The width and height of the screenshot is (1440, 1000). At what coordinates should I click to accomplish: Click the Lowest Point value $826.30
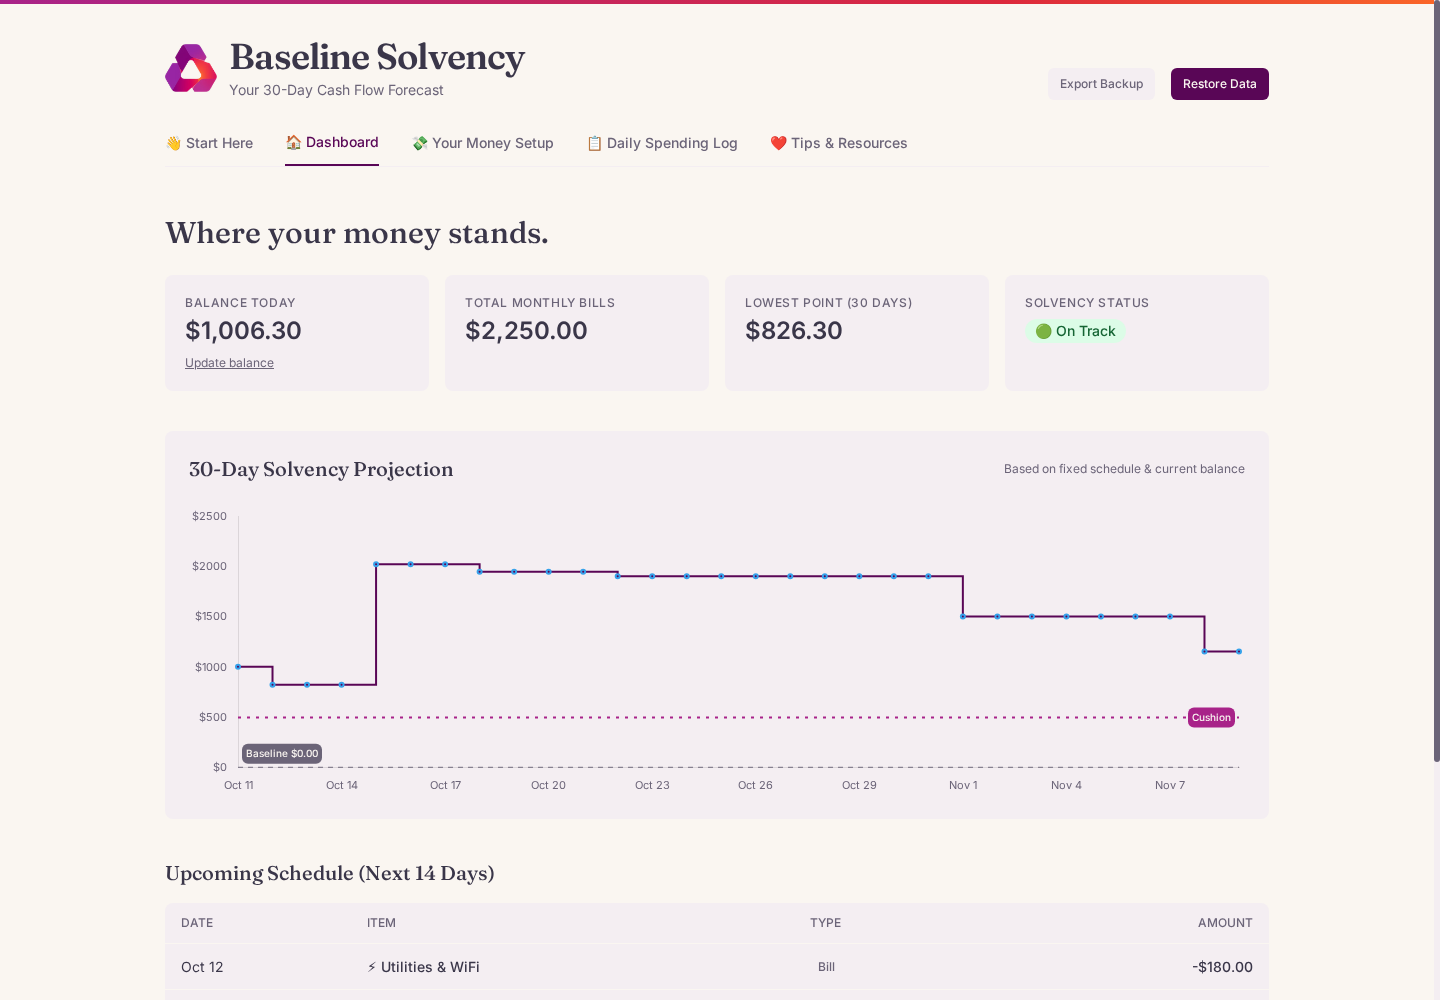[x=794, y=331]
